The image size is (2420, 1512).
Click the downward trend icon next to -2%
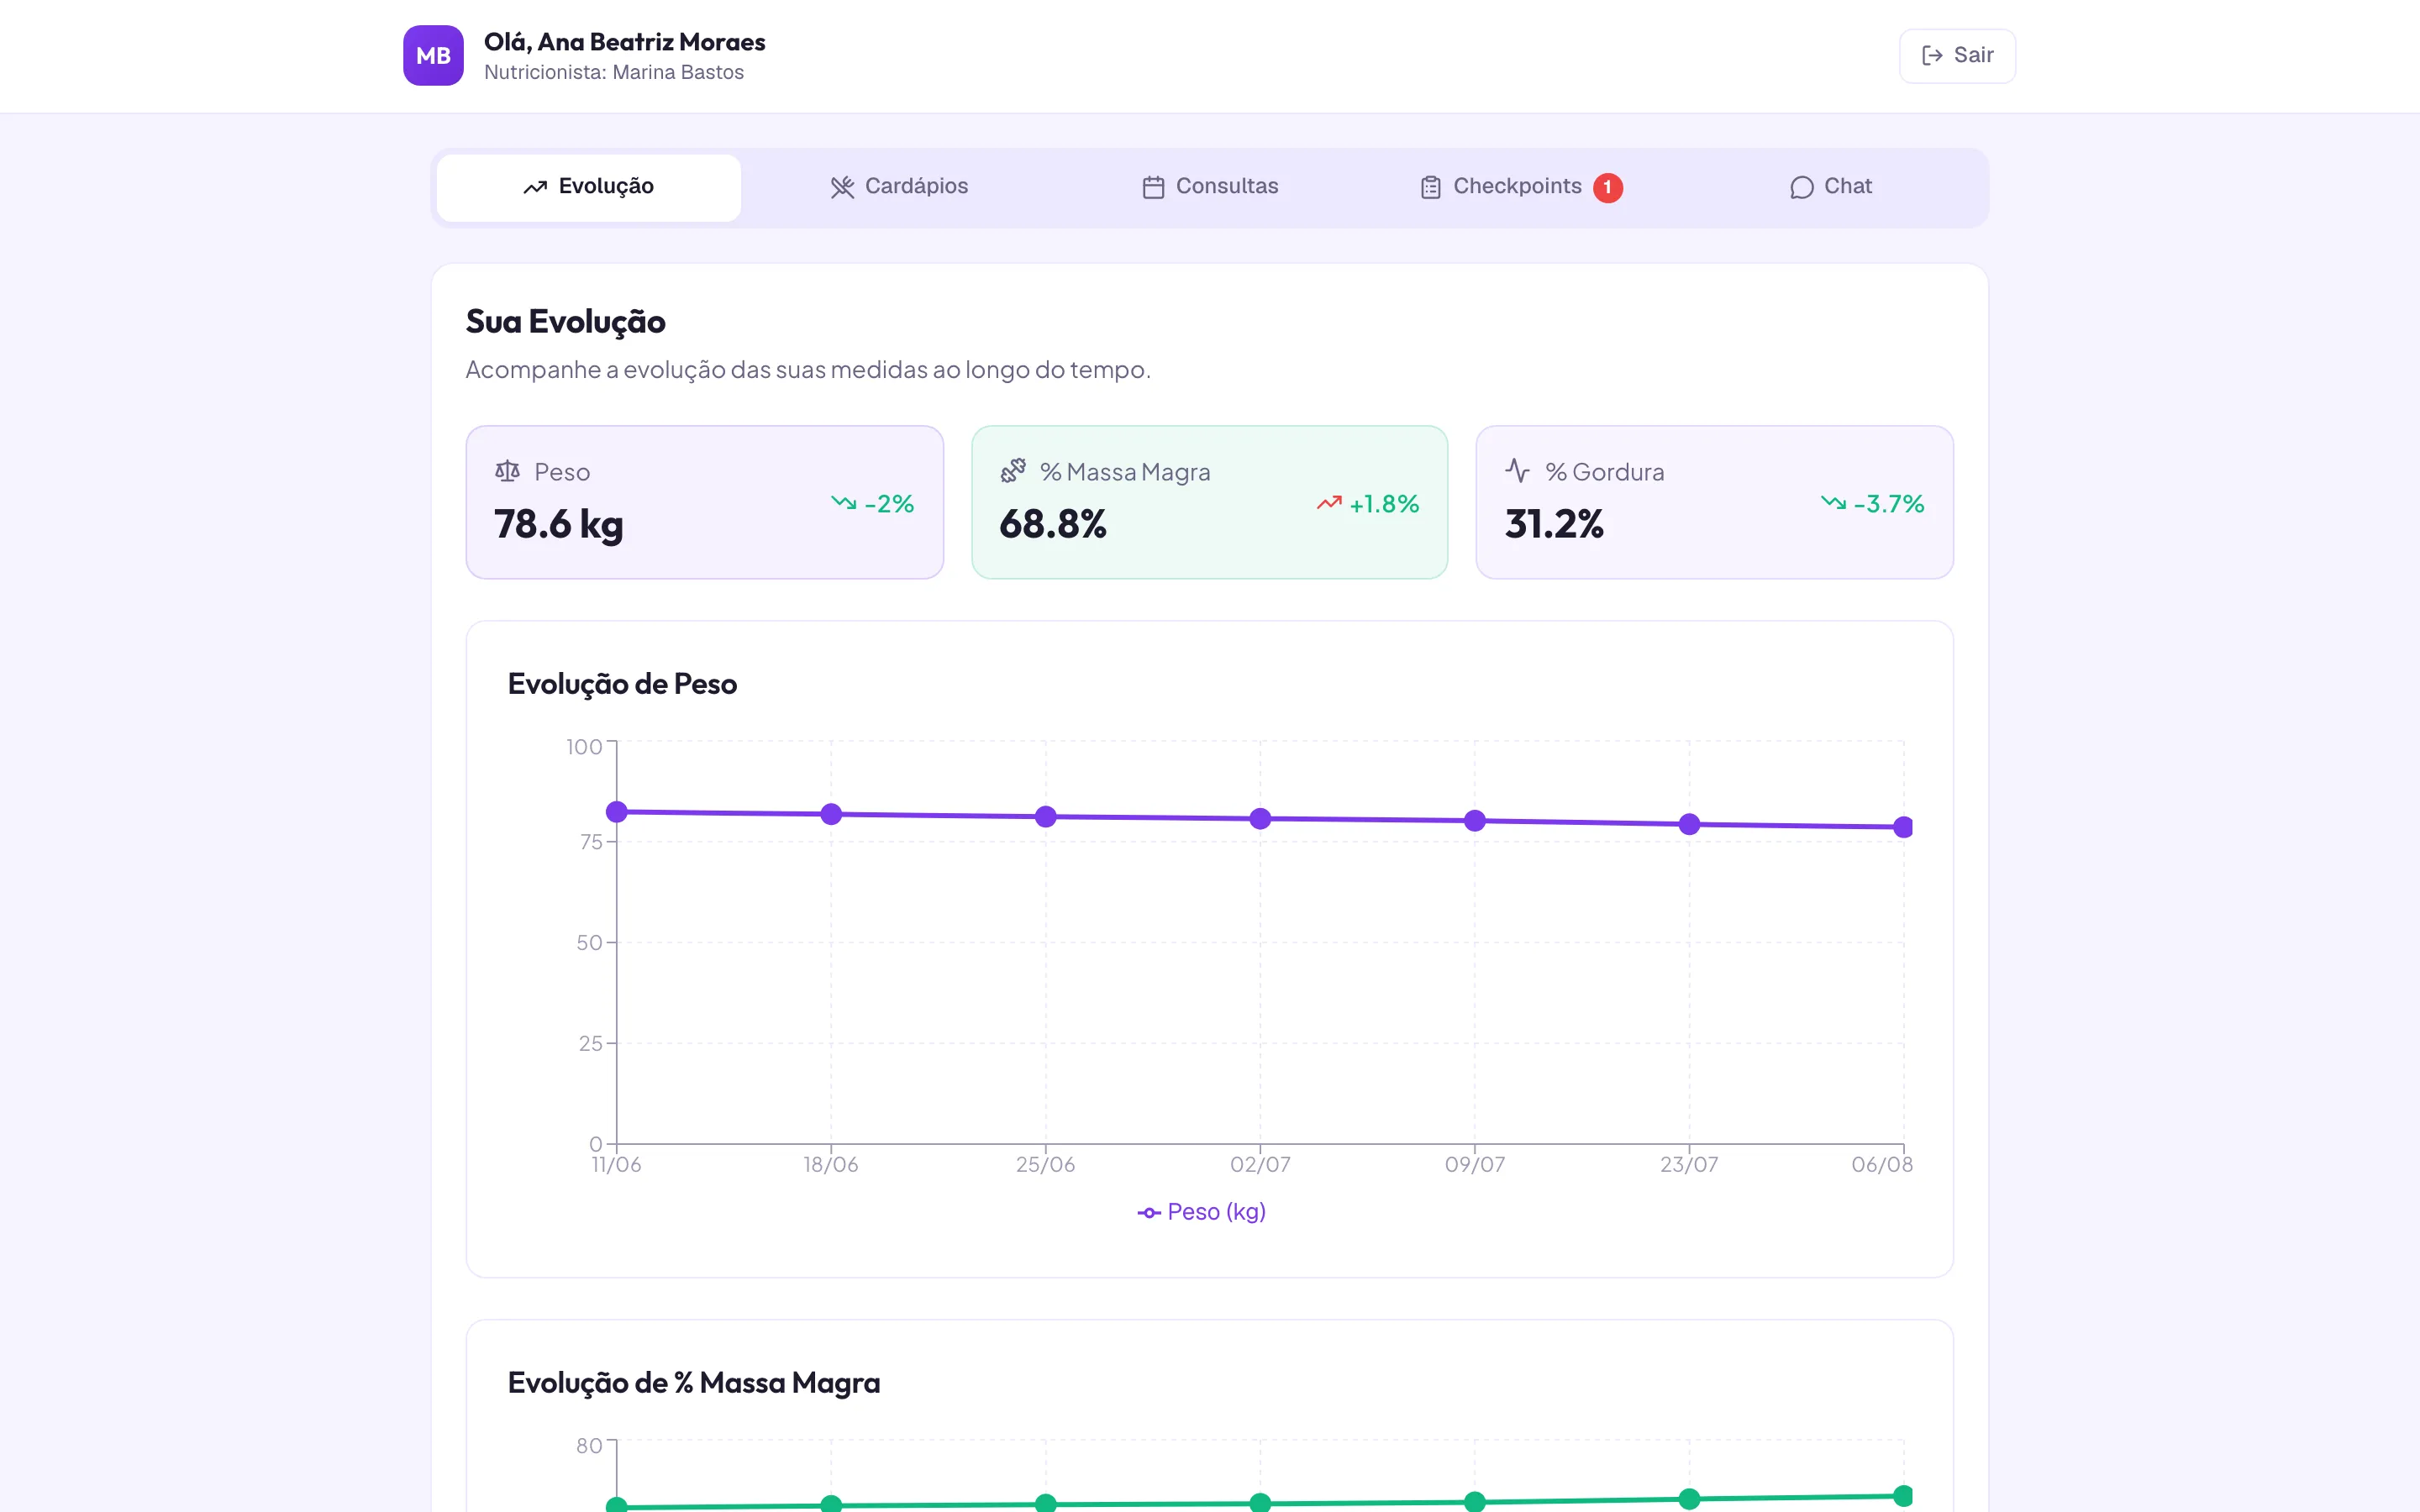pos(843,503)
